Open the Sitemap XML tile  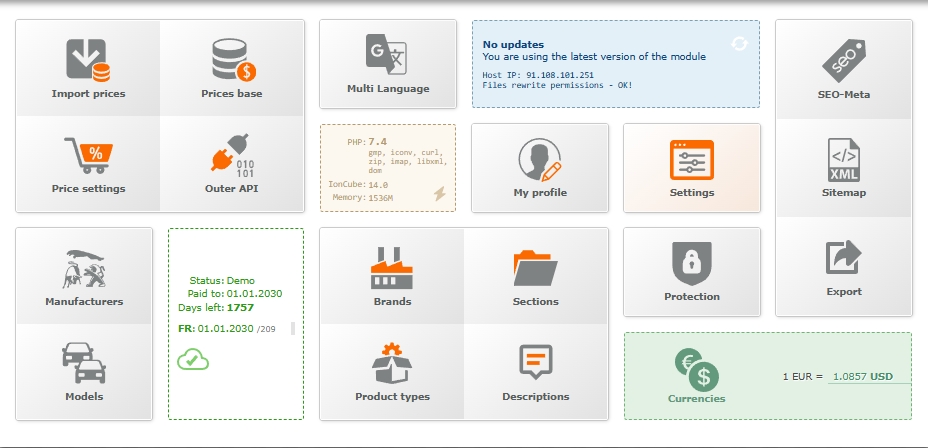tap(844, 166)
